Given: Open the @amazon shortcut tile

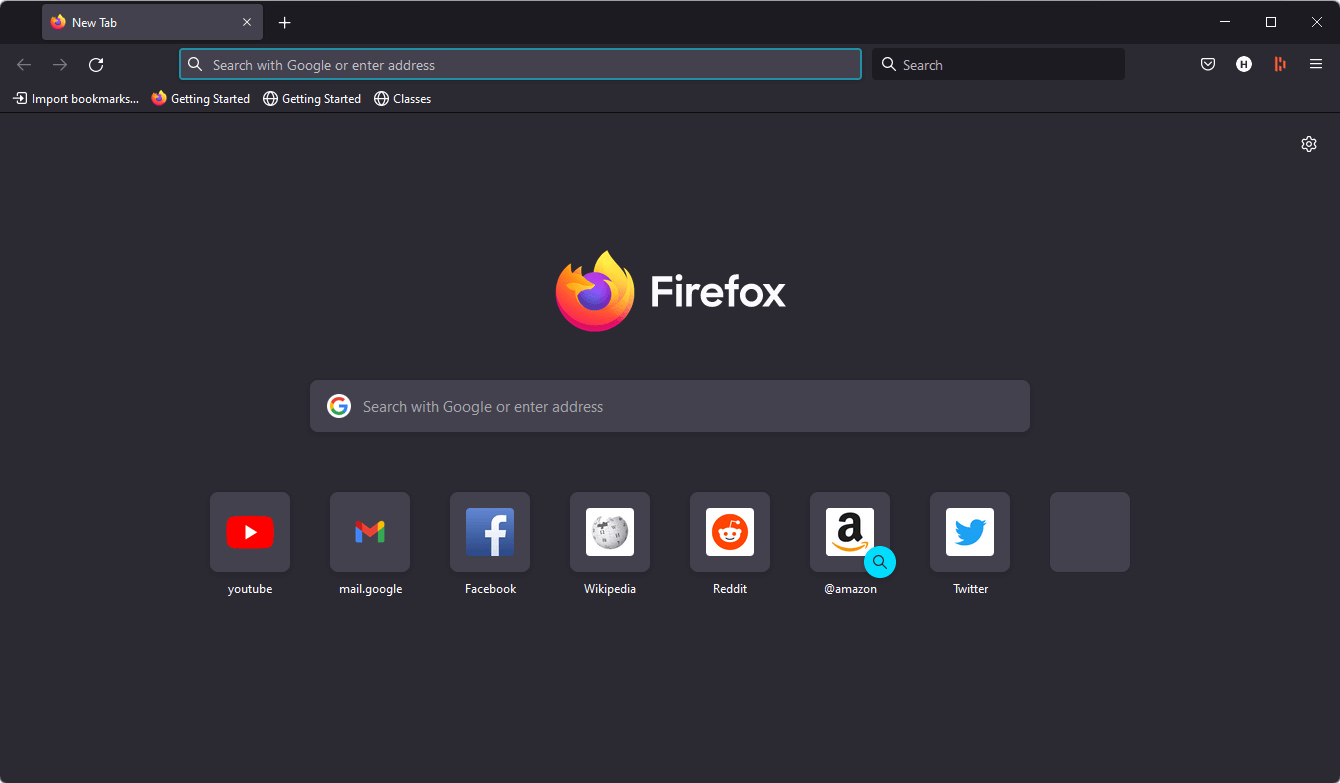Looking at the screenshot, I should pyautogui.click(x=850, y=532).
